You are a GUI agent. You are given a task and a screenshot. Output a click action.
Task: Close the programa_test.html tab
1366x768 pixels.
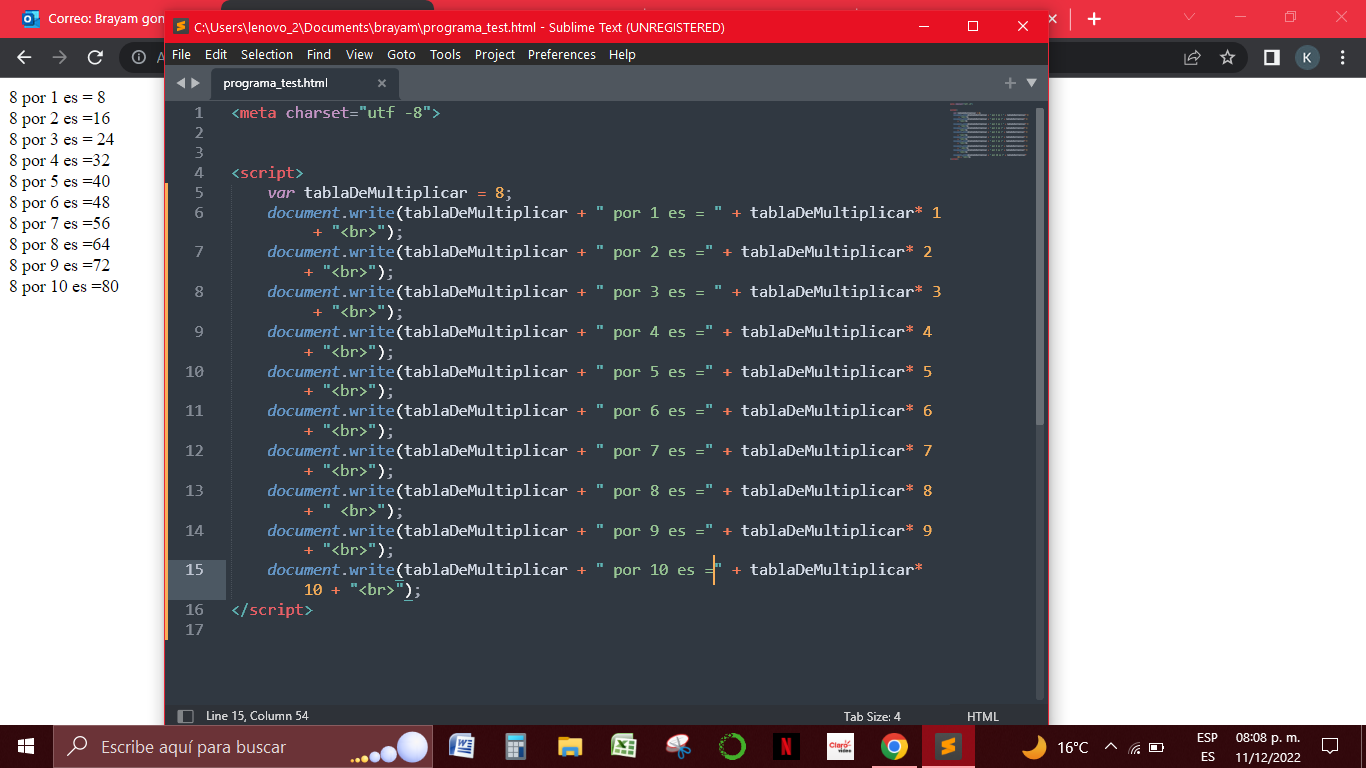point(382,84)
